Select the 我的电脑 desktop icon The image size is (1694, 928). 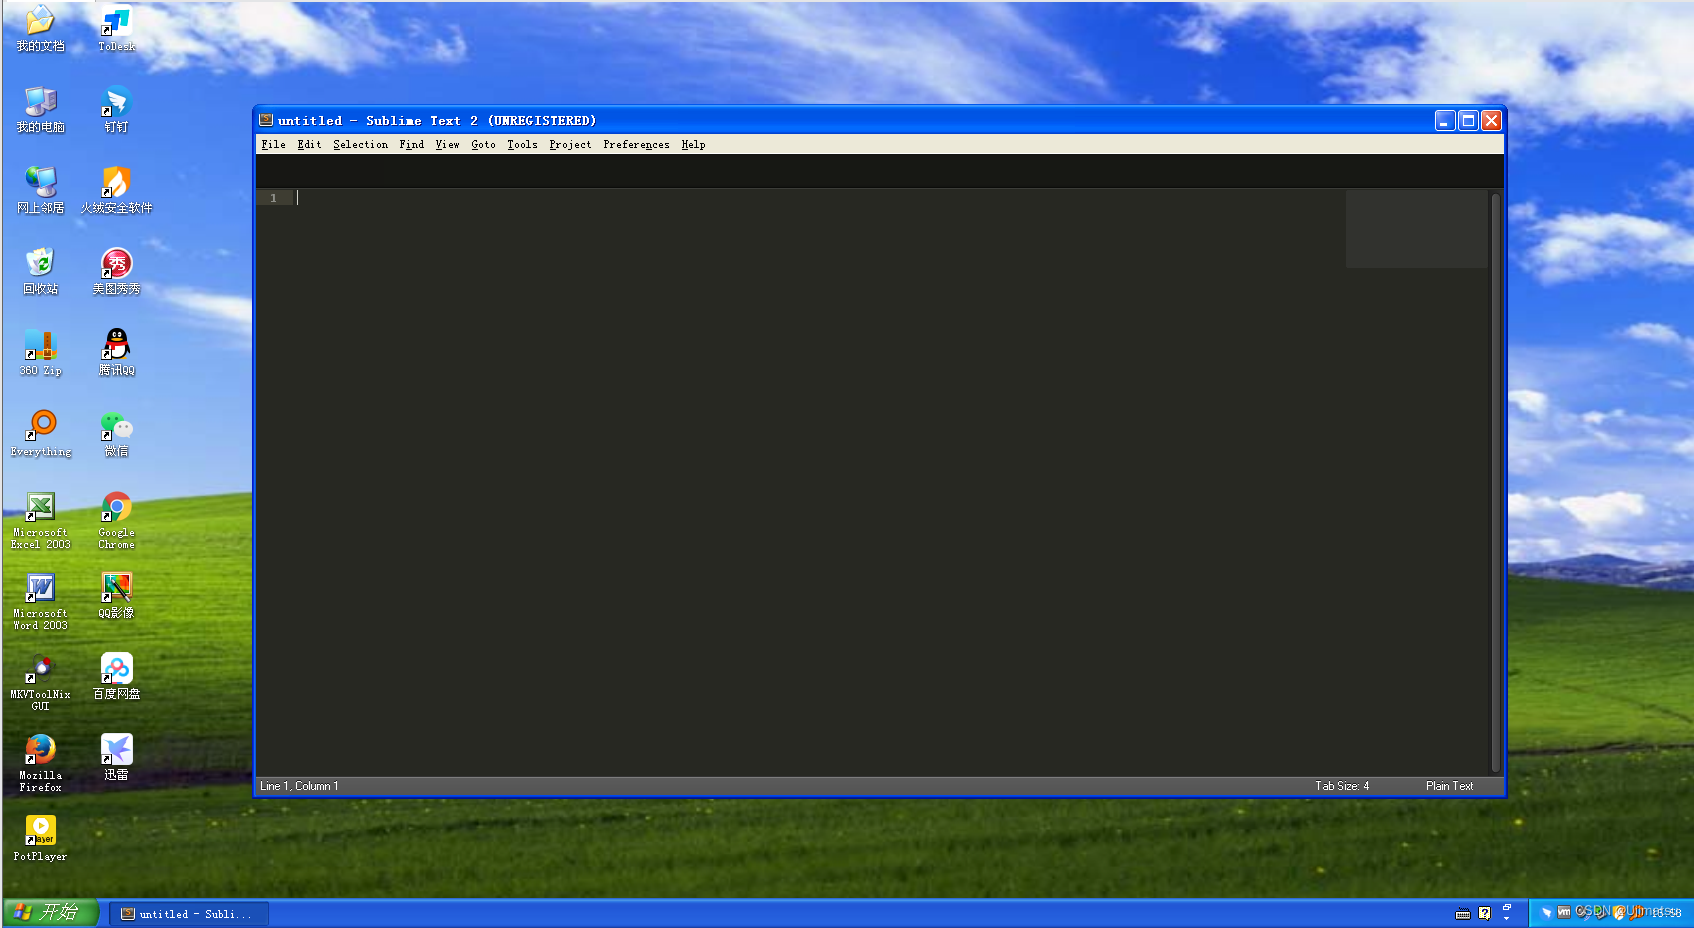[x=40, y=109]
